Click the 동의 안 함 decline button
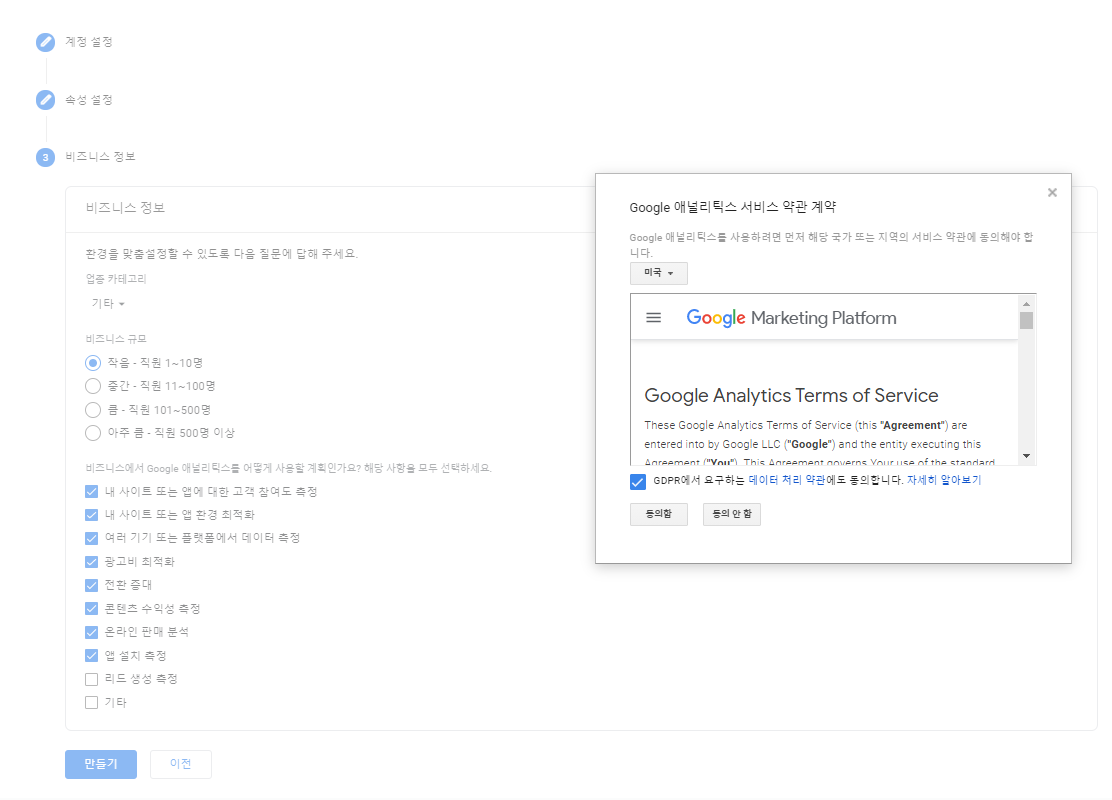The width and height of the screenshot is (1112, 800). pos(732,514)
